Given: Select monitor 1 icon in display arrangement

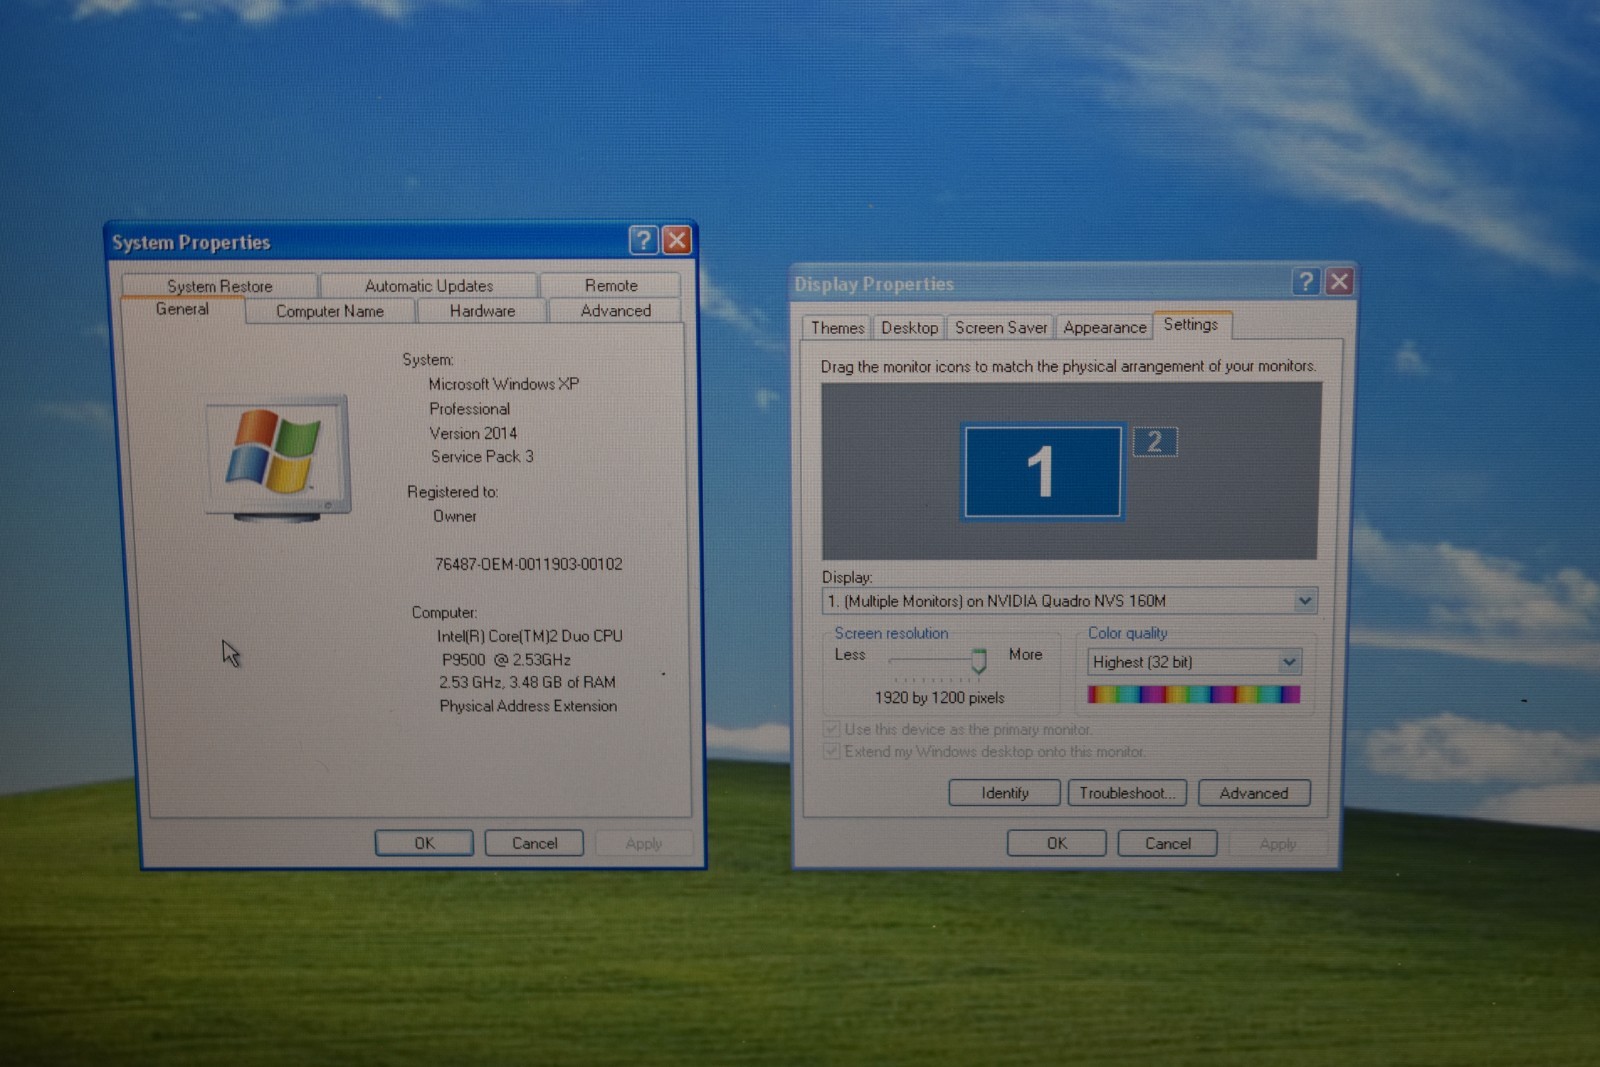Looking at the screenshot, I should click(x=1042, y=471).
